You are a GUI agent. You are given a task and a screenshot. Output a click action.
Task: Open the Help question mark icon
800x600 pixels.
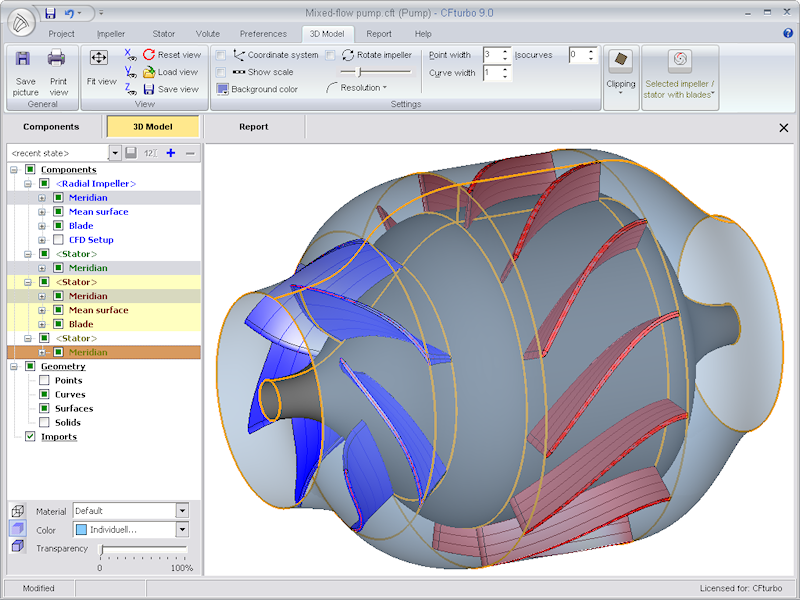coord(788,34)
